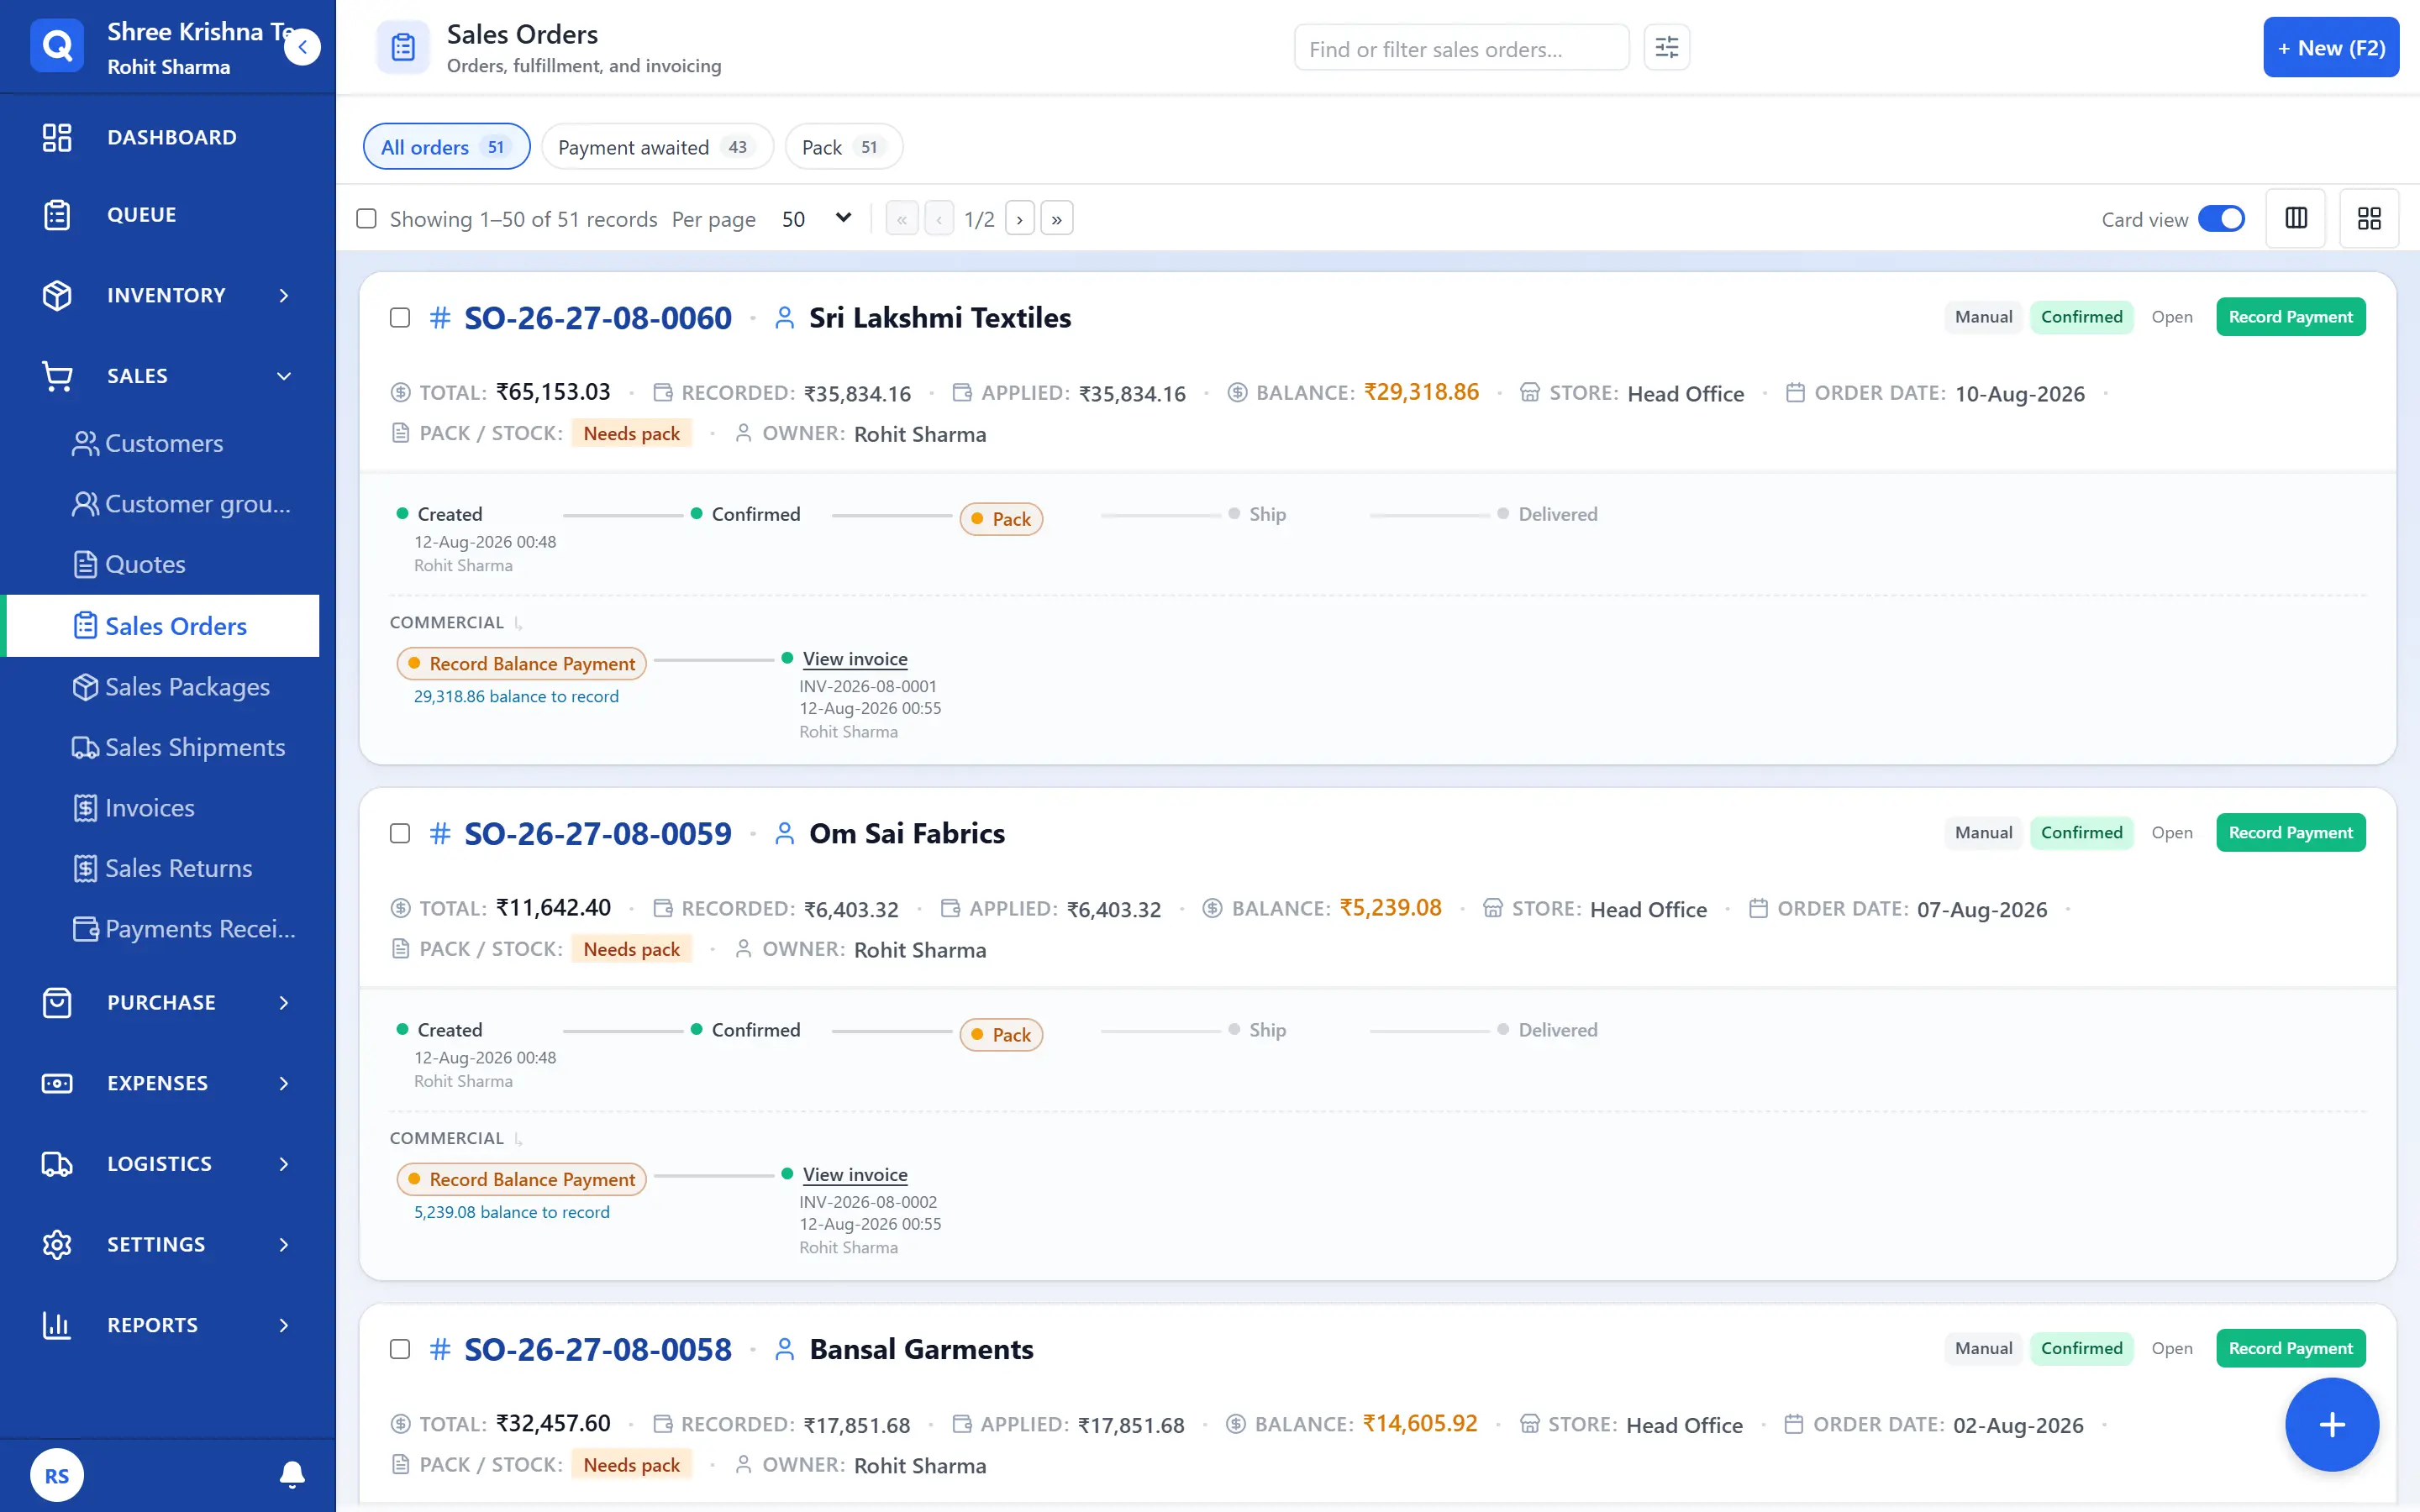2420x1512 pixels.
Task: Click Record Balance Payment for 5,239.08 balance
Action: [x=522, y=1180]
